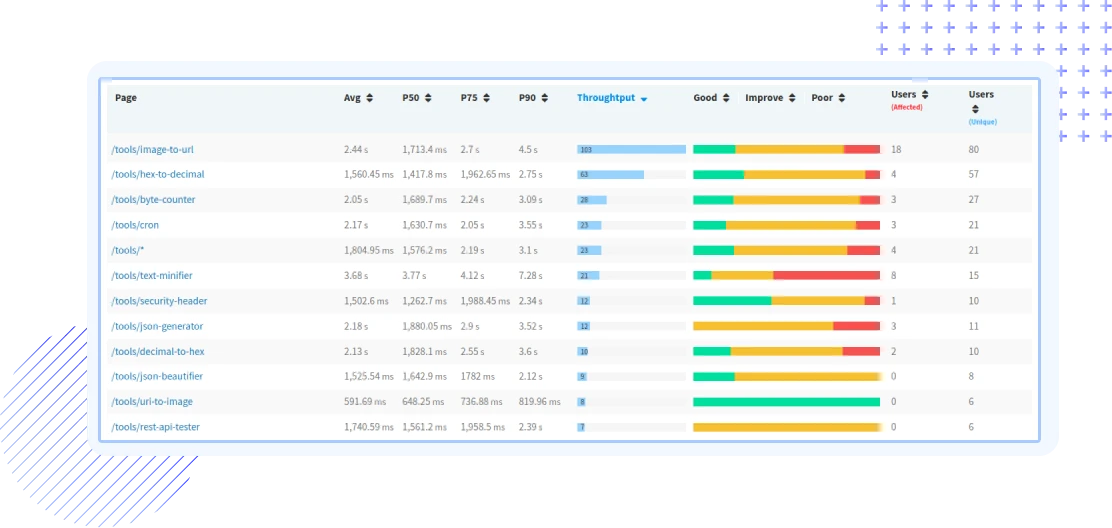
Task: Open /tools/cron page link
Action: click(135, 225)
